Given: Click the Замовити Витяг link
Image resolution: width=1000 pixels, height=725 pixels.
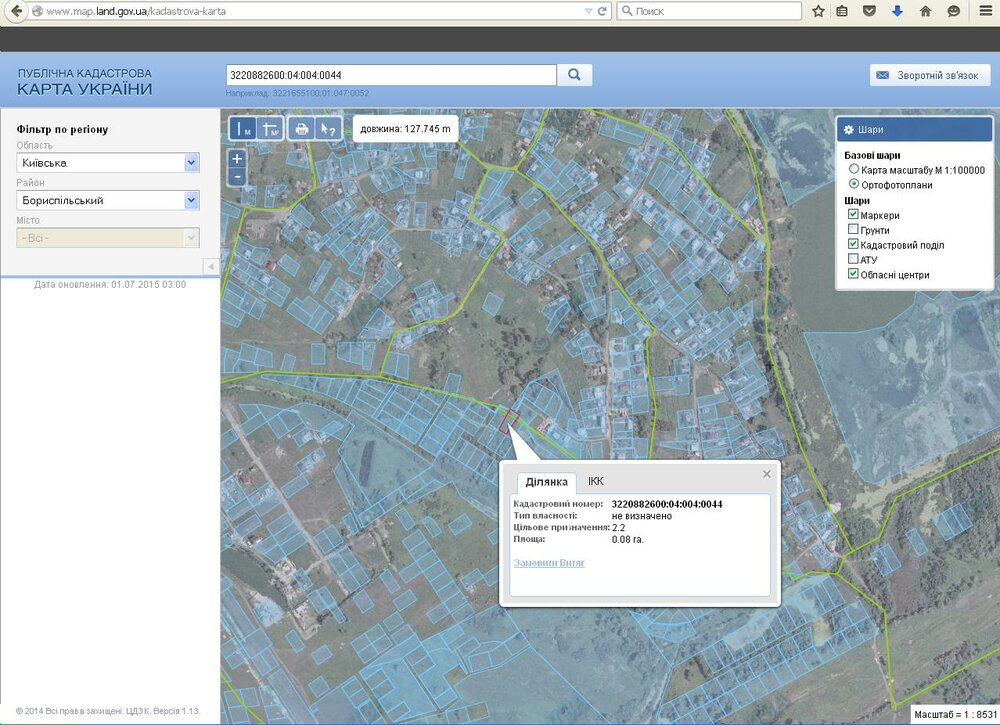Looking at the screenshot, I should pyautogui.click(x=549, y=563).
